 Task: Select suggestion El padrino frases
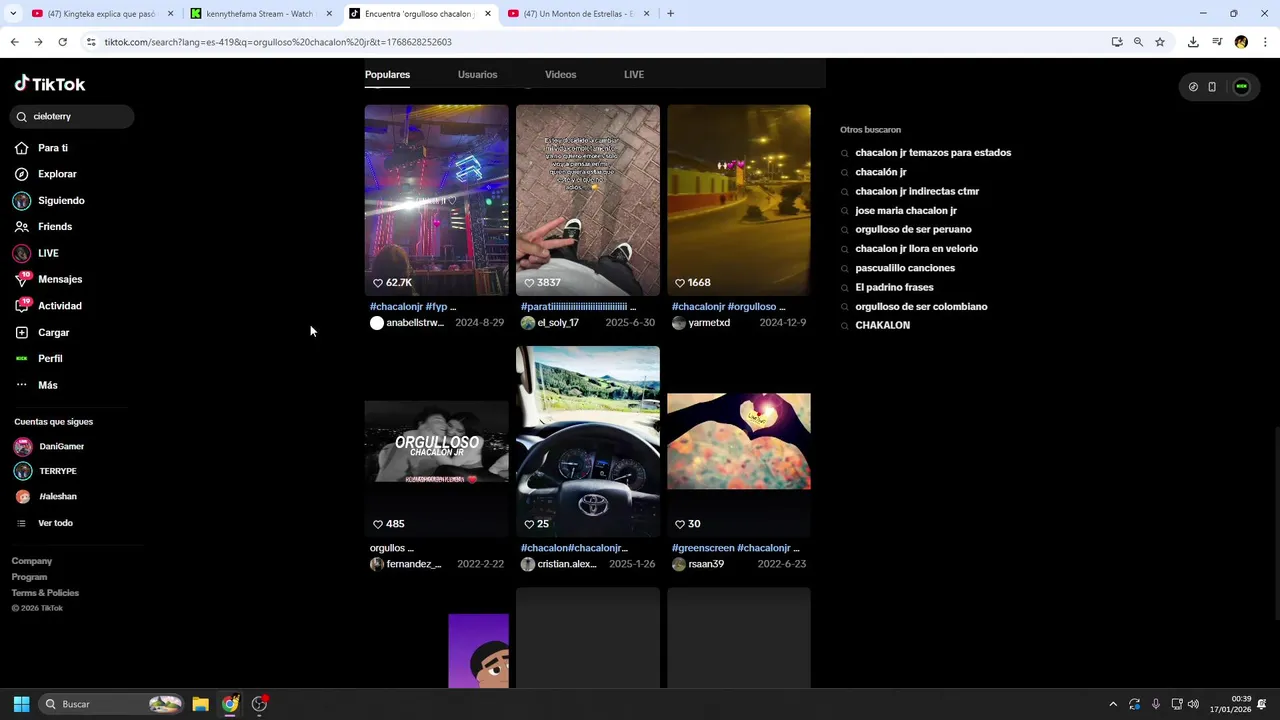point(894,287)
